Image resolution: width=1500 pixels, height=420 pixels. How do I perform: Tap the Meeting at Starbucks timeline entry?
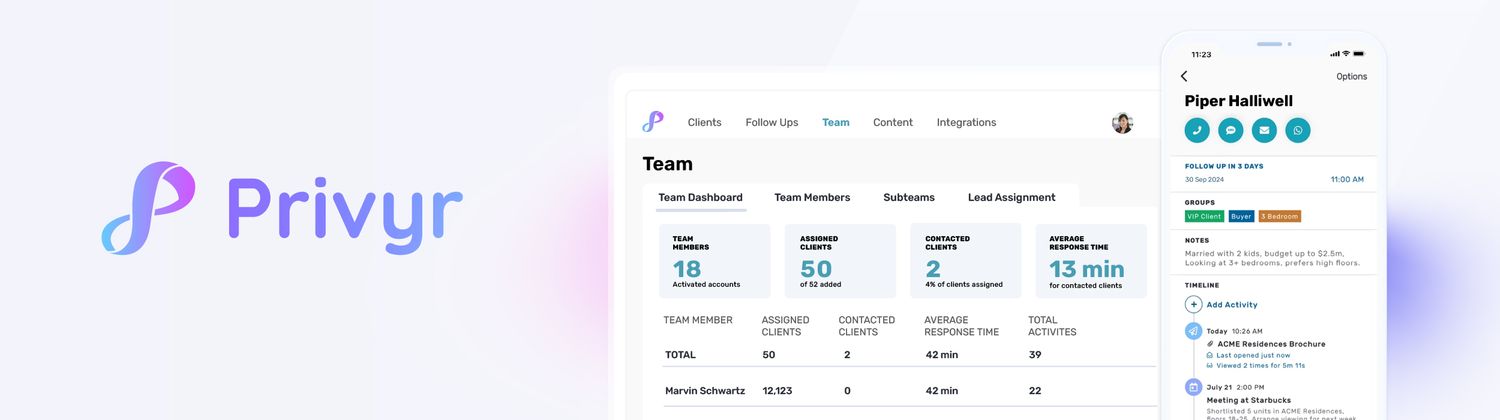tap(1248, 400)
